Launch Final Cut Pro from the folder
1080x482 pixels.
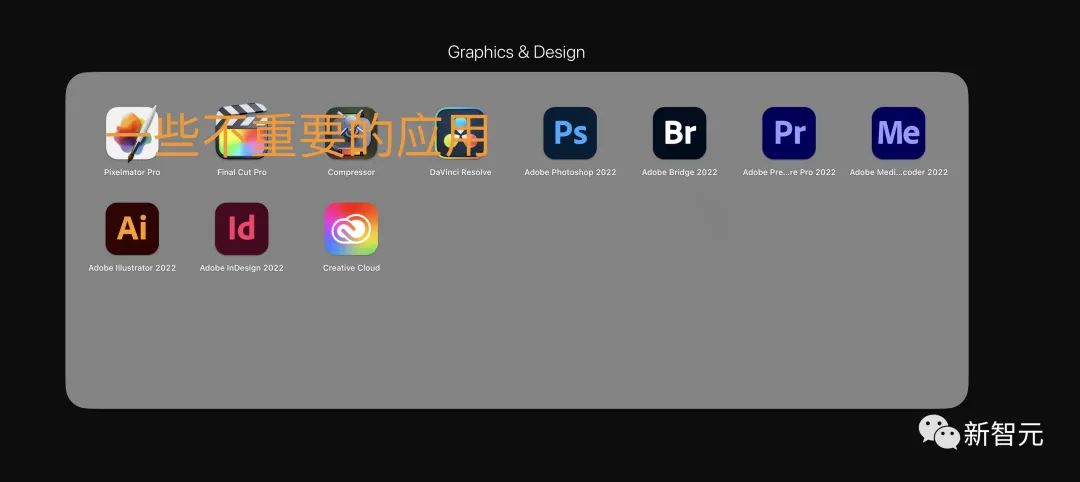(x=242, y=132)
